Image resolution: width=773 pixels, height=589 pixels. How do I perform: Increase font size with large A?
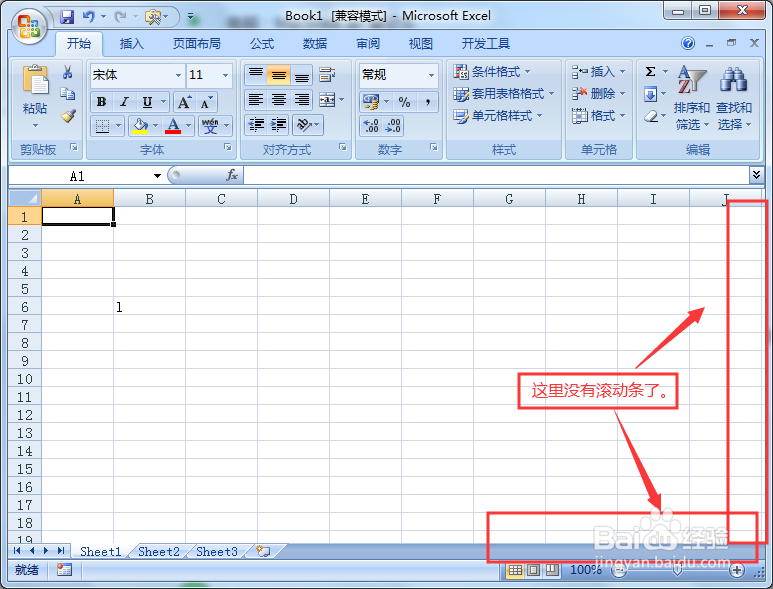[184, 103]
